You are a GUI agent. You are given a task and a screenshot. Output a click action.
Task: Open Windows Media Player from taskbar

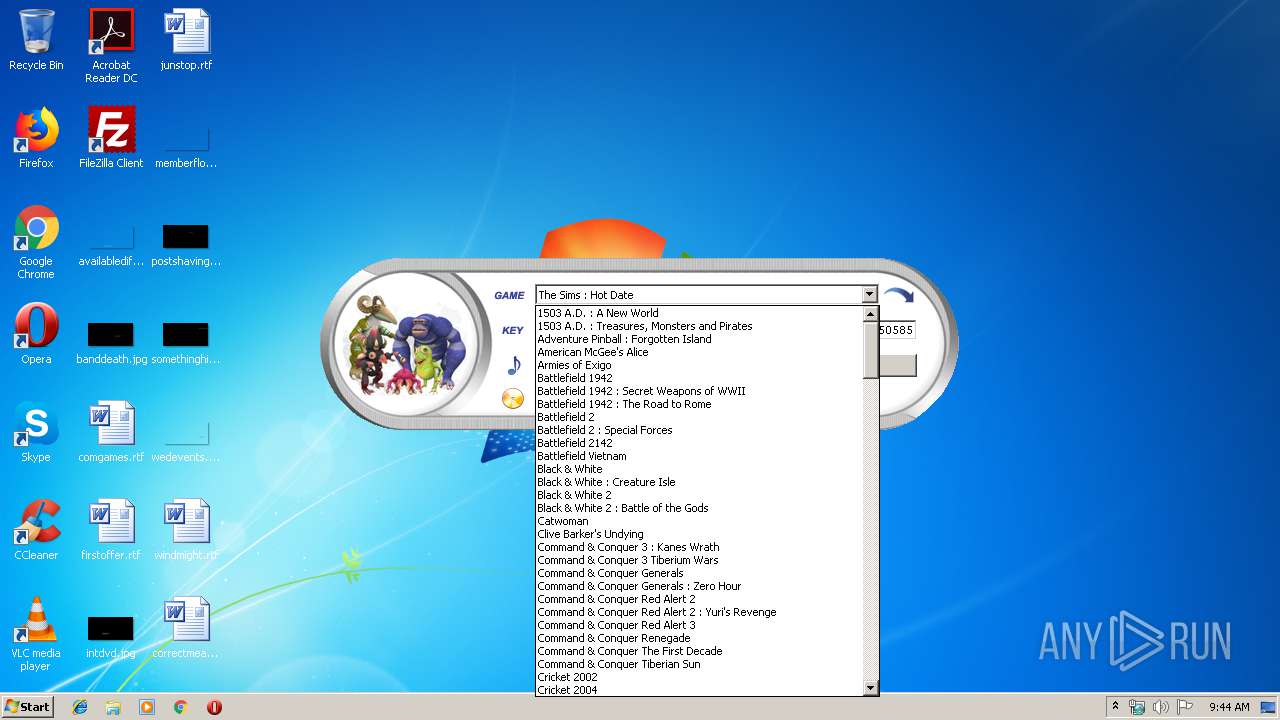pos(147,707)
